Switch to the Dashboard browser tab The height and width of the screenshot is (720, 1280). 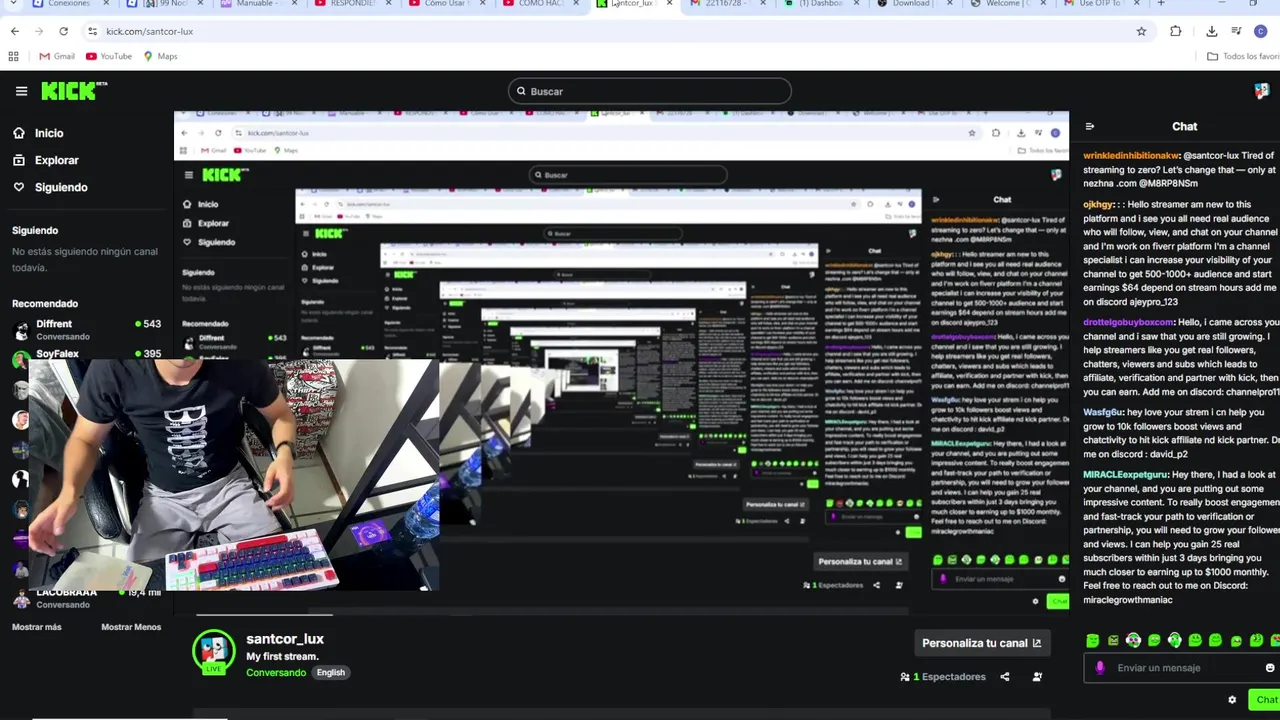820,4
